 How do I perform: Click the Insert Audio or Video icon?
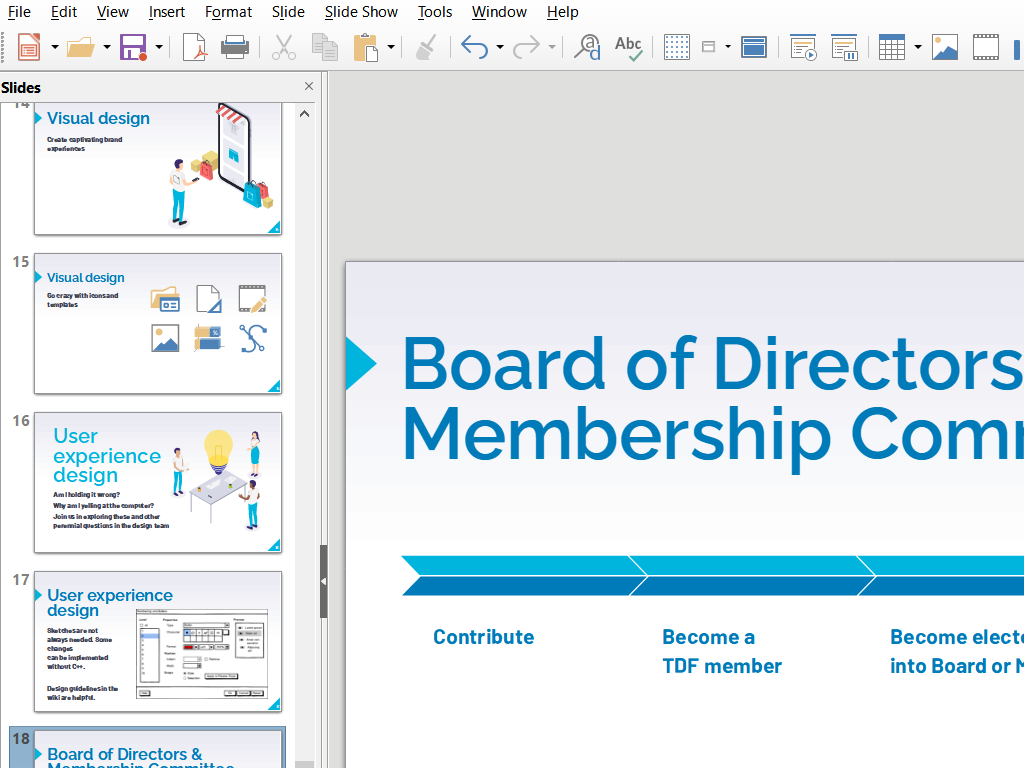click(x=986, y=47)
